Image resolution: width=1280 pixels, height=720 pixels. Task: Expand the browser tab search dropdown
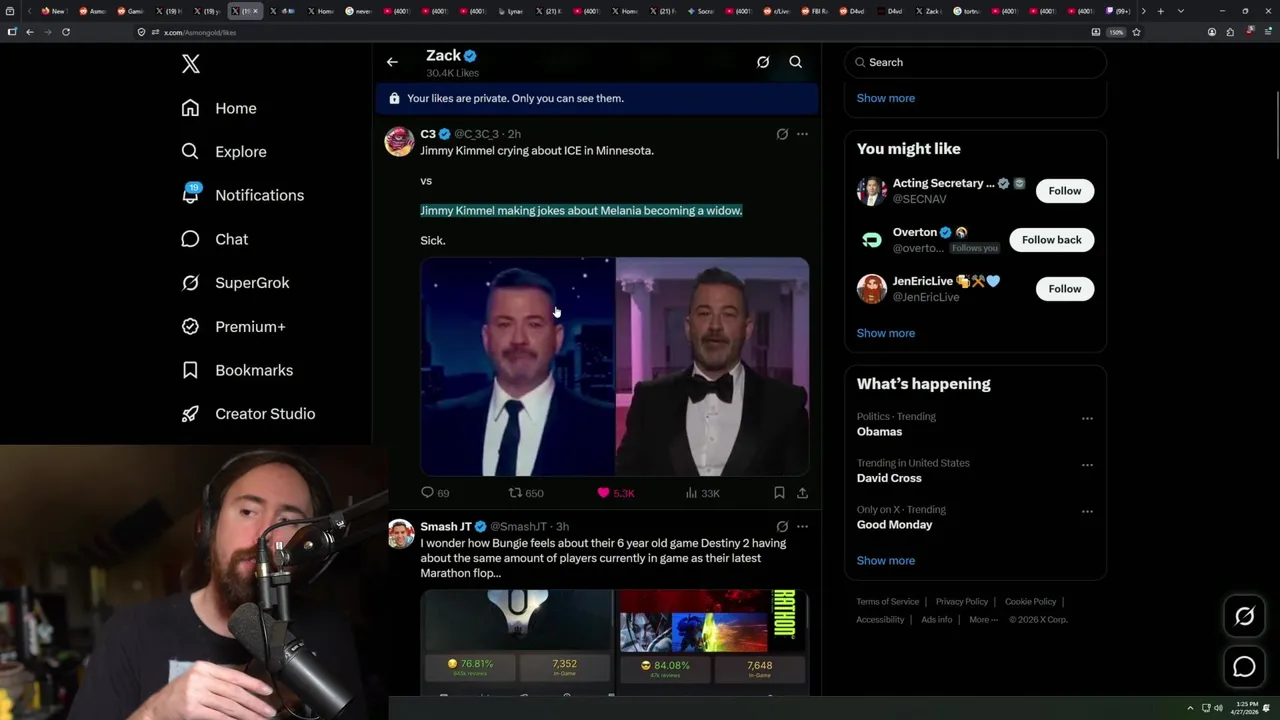click(1181, 11)
